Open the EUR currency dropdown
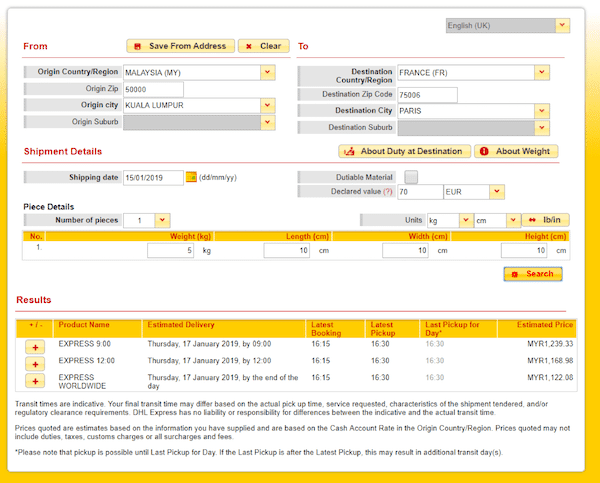This screenshot has width=600, height=483. tap(497, 192)
